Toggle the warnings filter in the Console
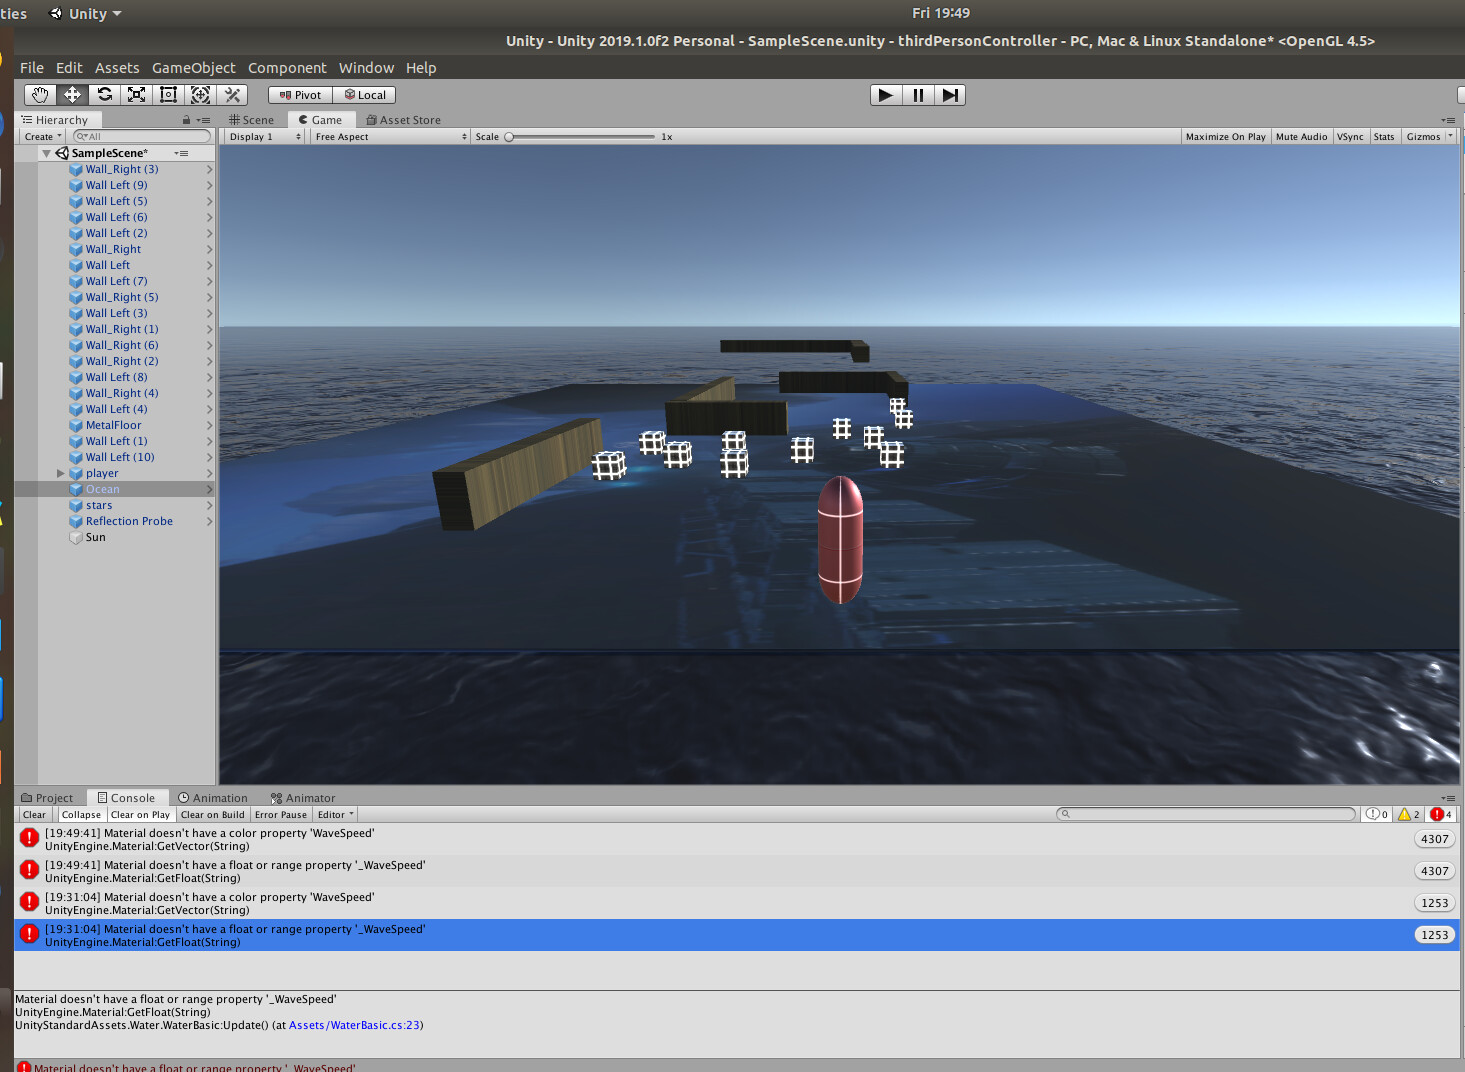1465x1072 pixels. tap(1409, 814)
